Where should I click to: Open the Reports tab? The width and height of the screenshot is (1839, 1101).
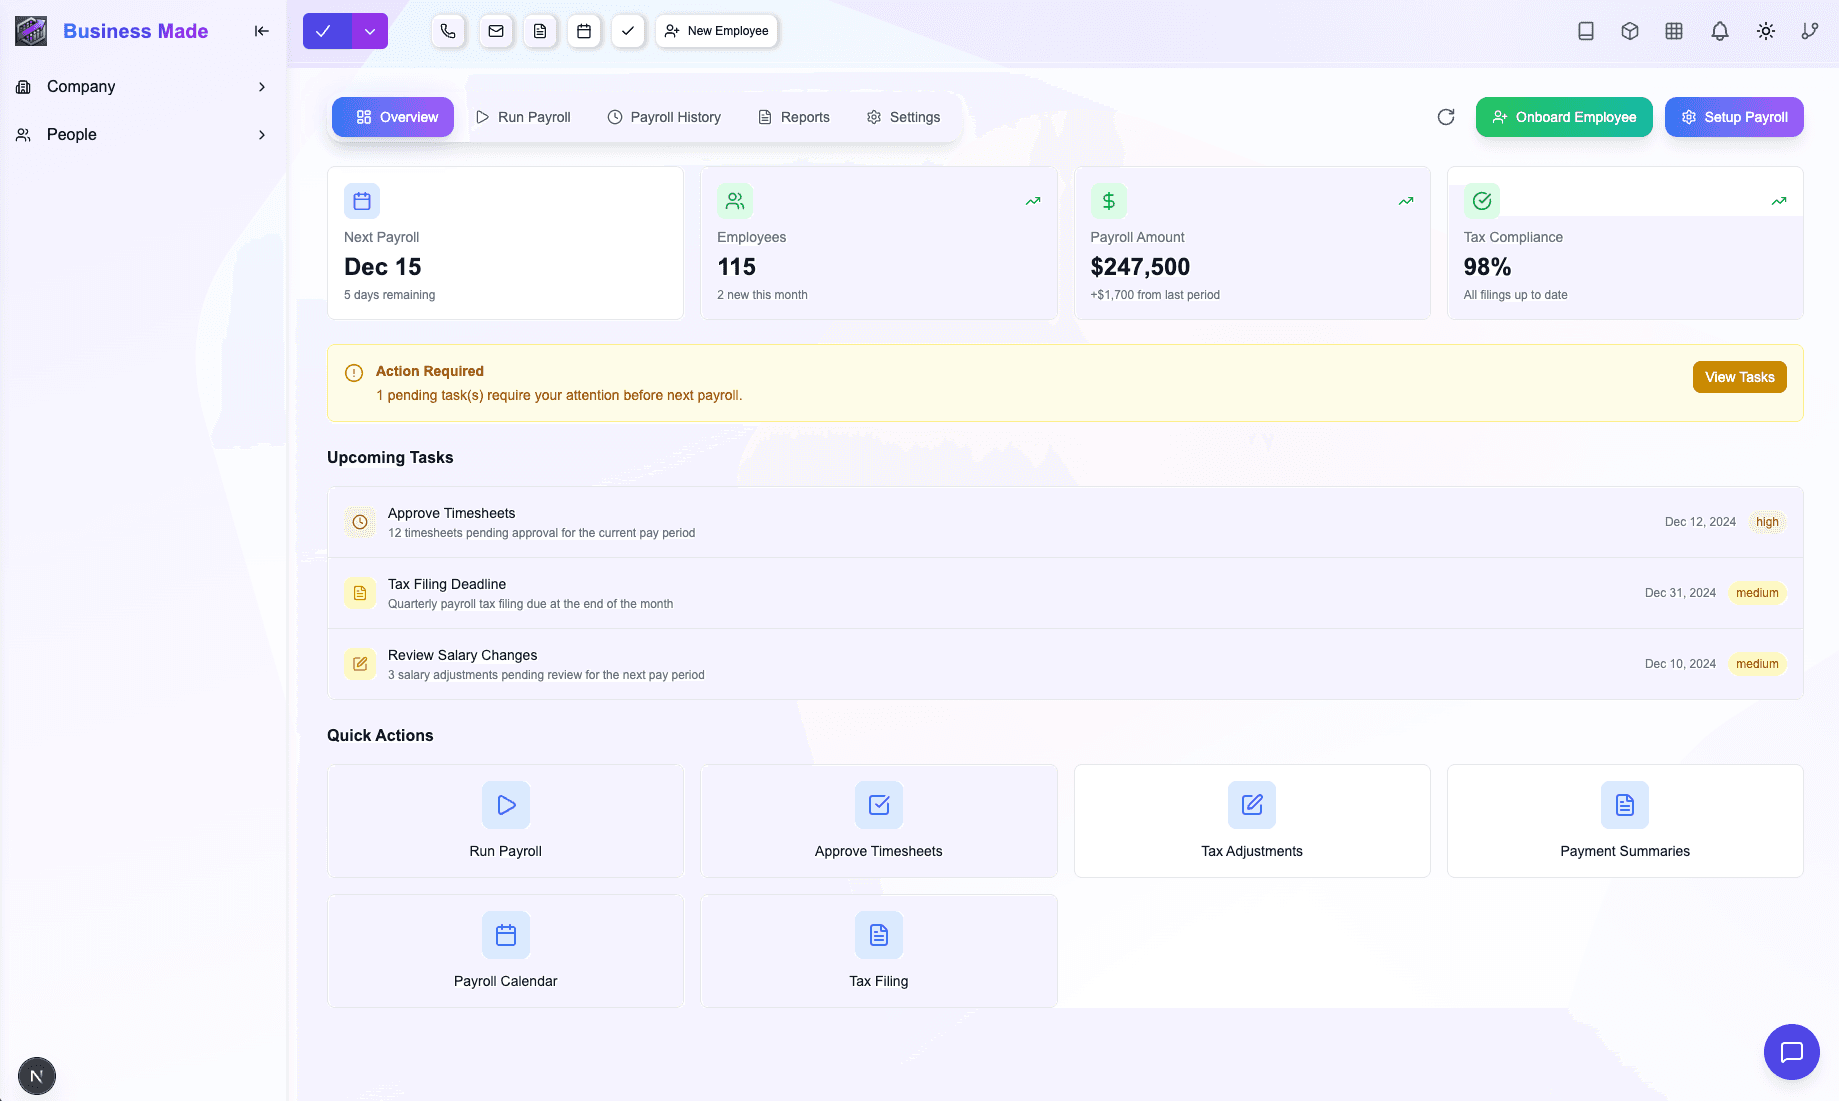tap(794, 117)
